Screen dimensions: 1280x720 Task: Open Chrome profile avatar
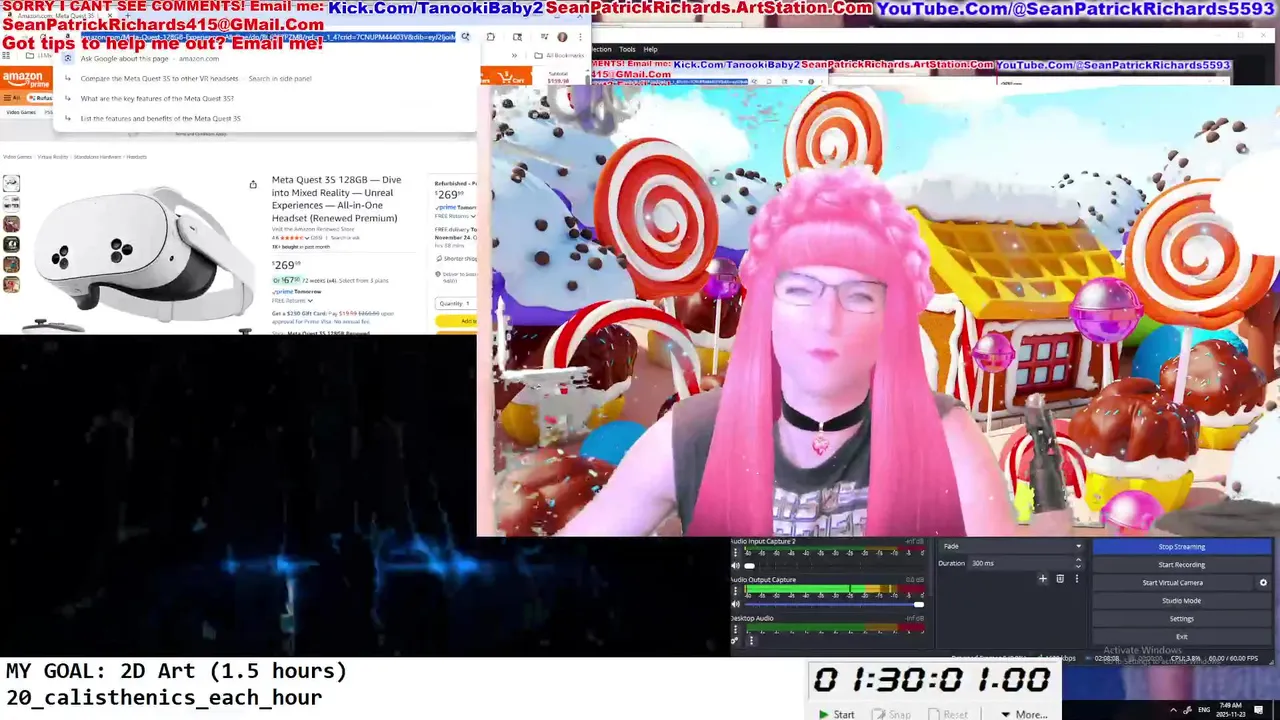coord(562,37)
